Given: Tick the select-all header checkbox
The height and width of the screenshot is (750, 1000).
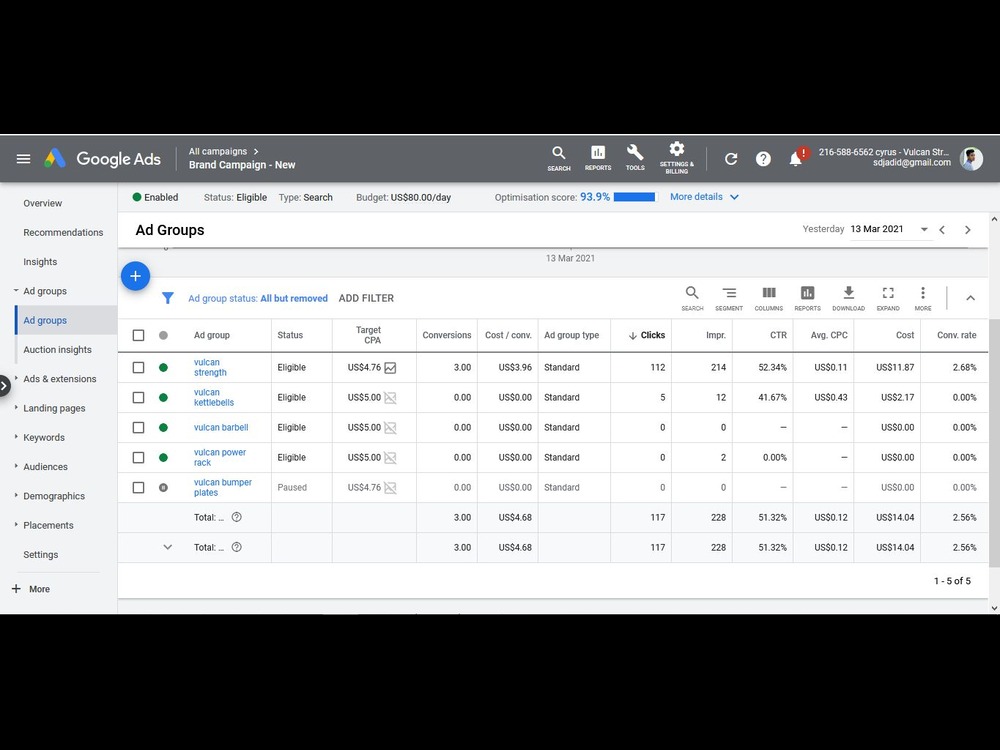Looking at the screenshot, I should pyautogui.click(x=138, y=335).
